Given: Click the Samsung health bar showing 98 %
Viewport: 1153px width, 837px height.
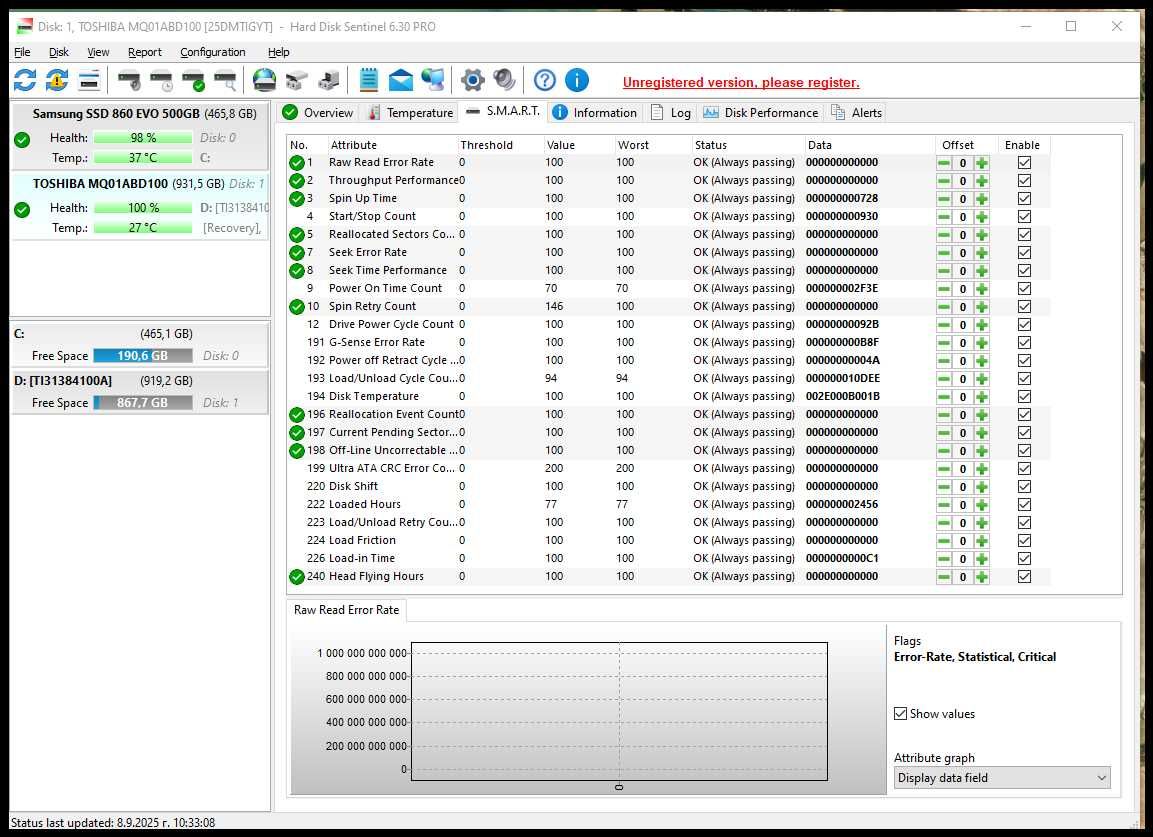Looking at the screenshot, I should click(x=143, y=138).
